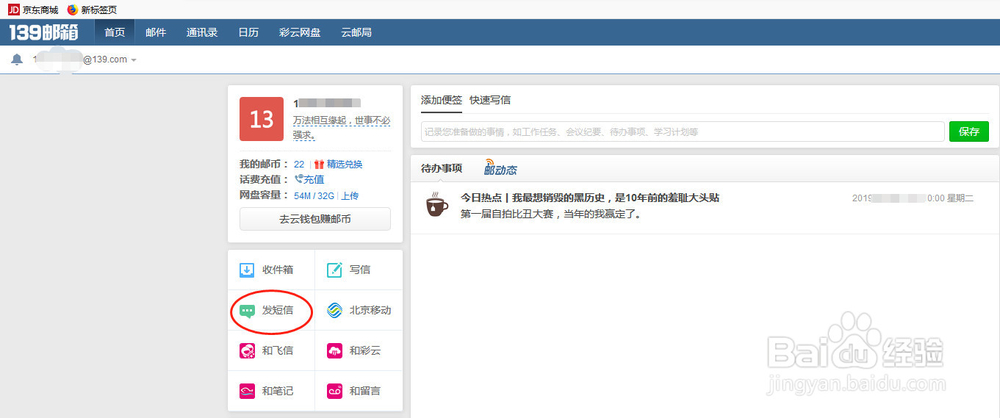Click 收件箱 label

(x=277, y=270)
